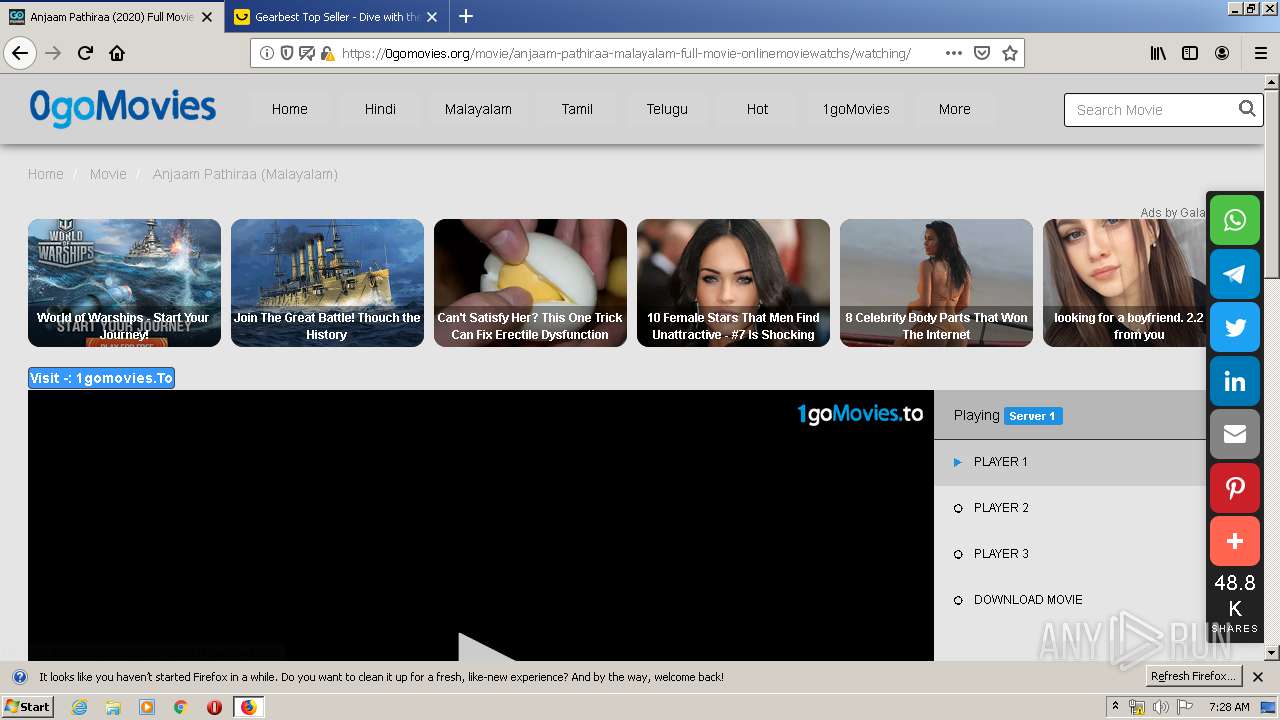Image resolution: width=1280 pixels, height=720 pixels.
Task: Open Home breadcrumb link
Action: pos(45,174)
